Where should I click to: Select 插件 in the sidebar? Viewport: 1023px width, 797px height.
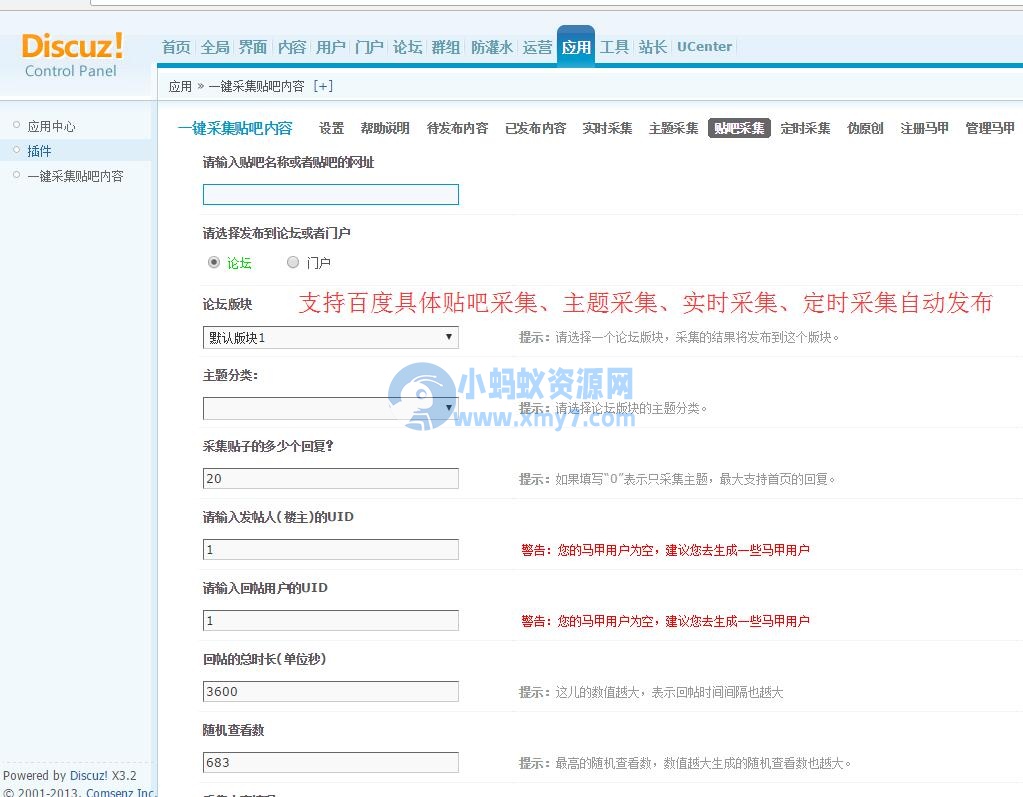40,150
